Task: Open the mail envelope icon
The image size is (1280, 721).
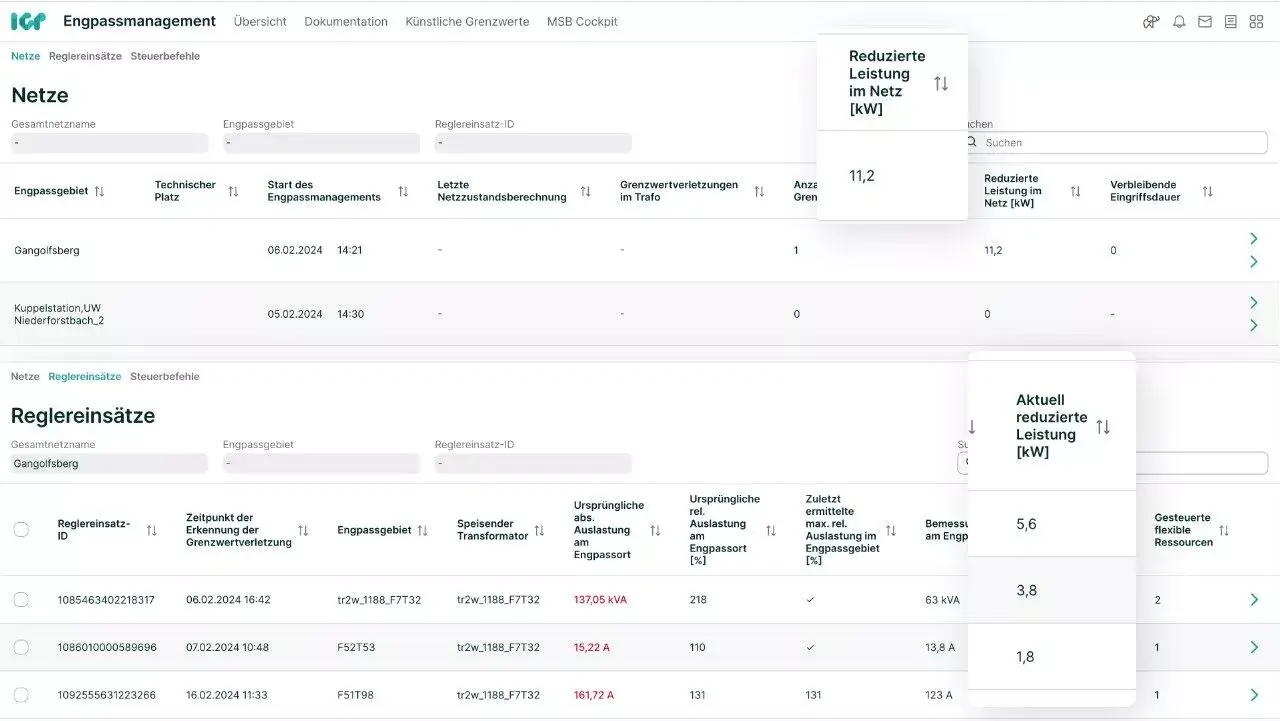Action: point(1205,22)
